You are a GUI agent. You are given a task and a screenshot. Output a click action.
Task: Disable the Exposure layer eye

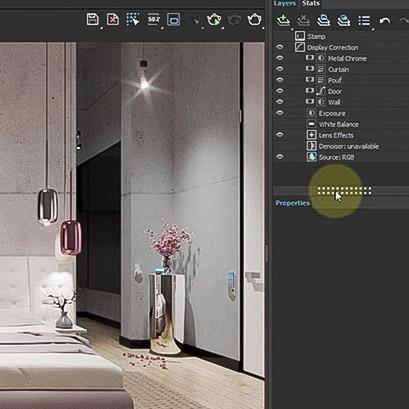tap(280, 113)
